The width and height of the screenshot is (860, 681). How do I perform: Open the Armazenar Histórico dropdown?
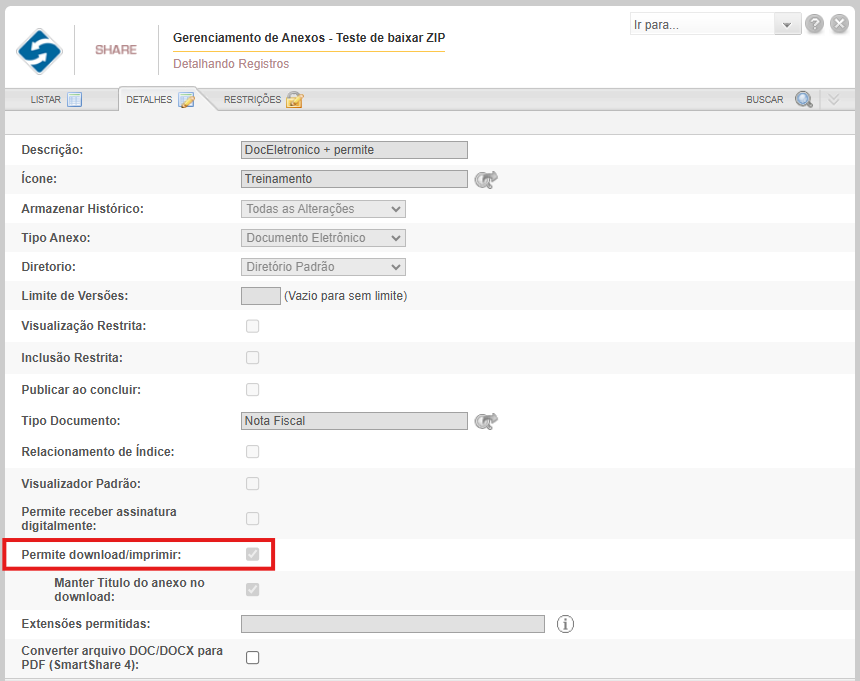point(323,209)
